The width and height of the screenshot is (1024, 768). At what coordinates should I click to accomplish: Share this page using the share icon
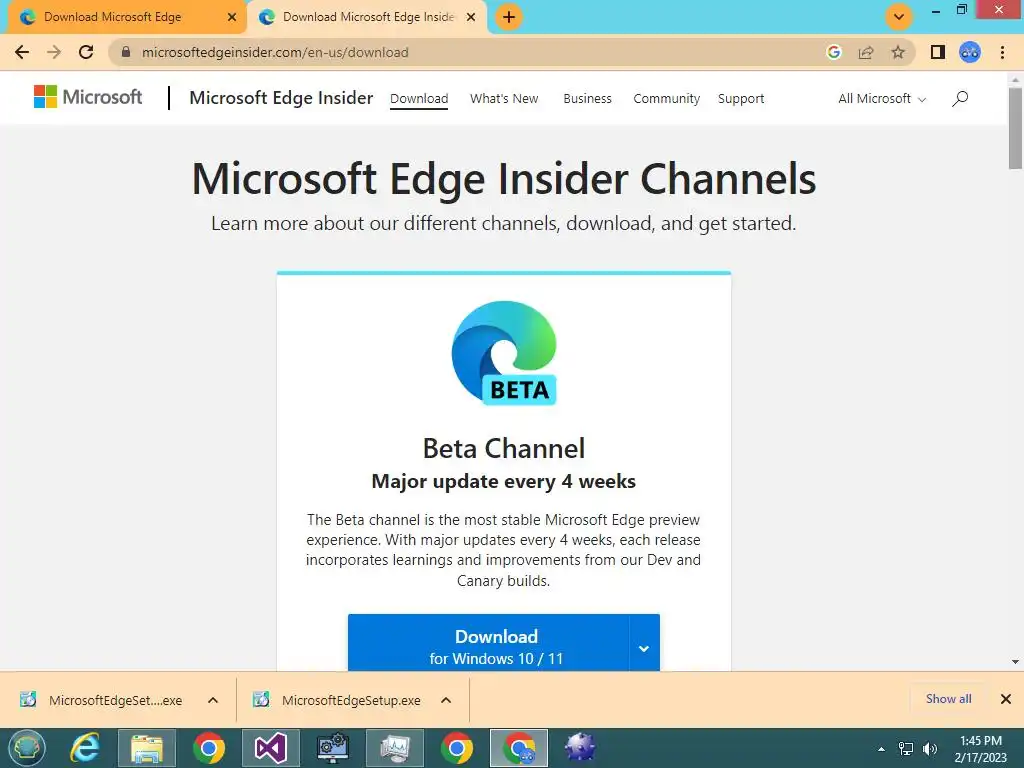coord(866,52)
